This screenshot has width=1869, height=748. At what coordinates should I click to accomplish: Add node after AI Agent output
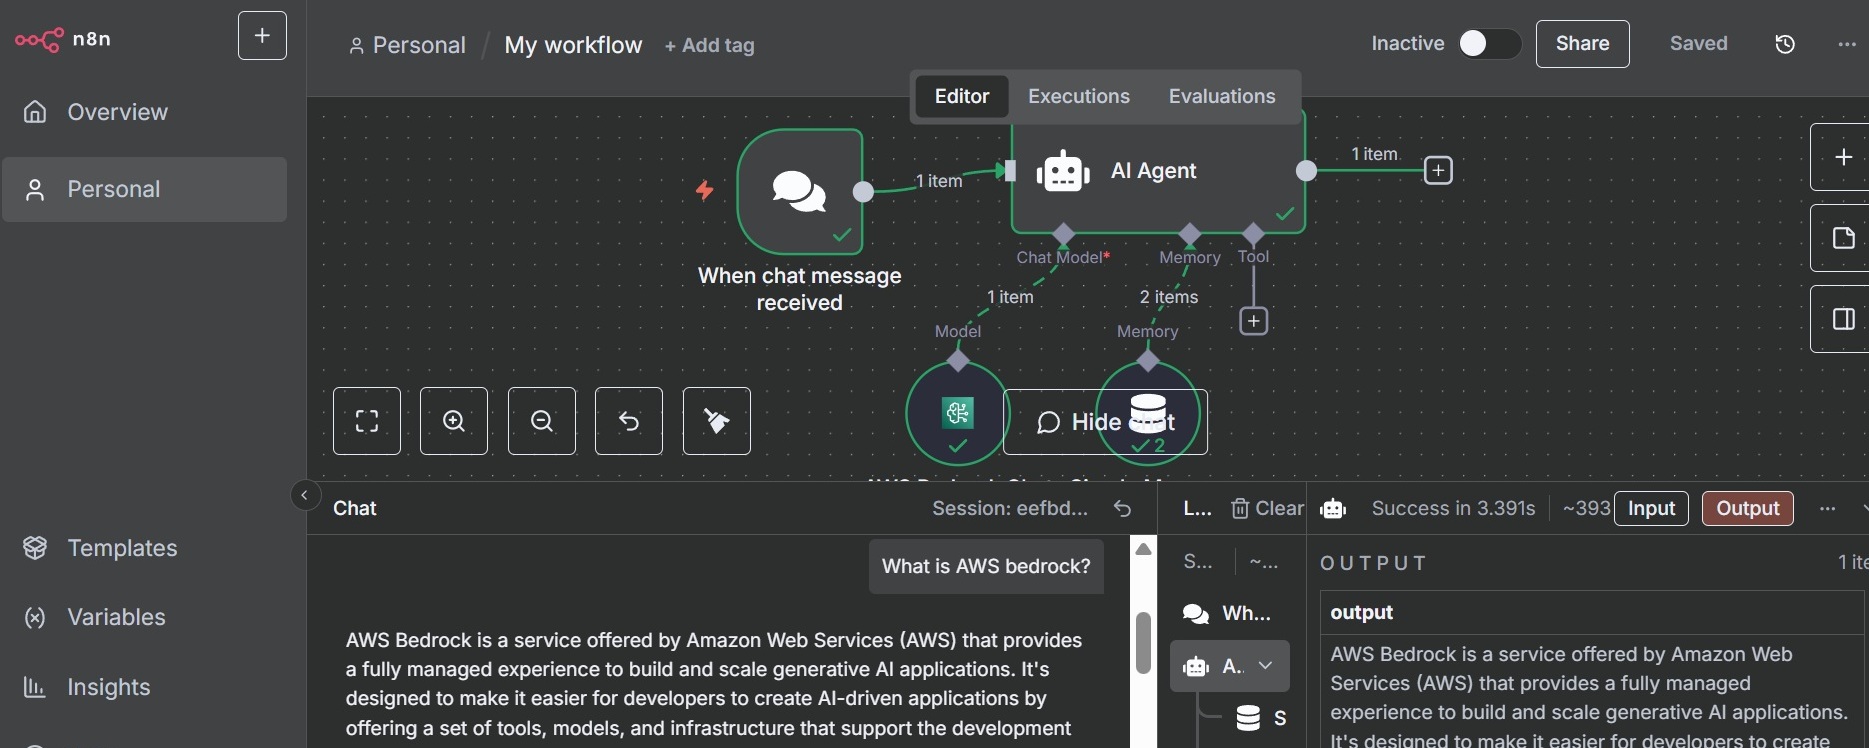point(1438,170)
